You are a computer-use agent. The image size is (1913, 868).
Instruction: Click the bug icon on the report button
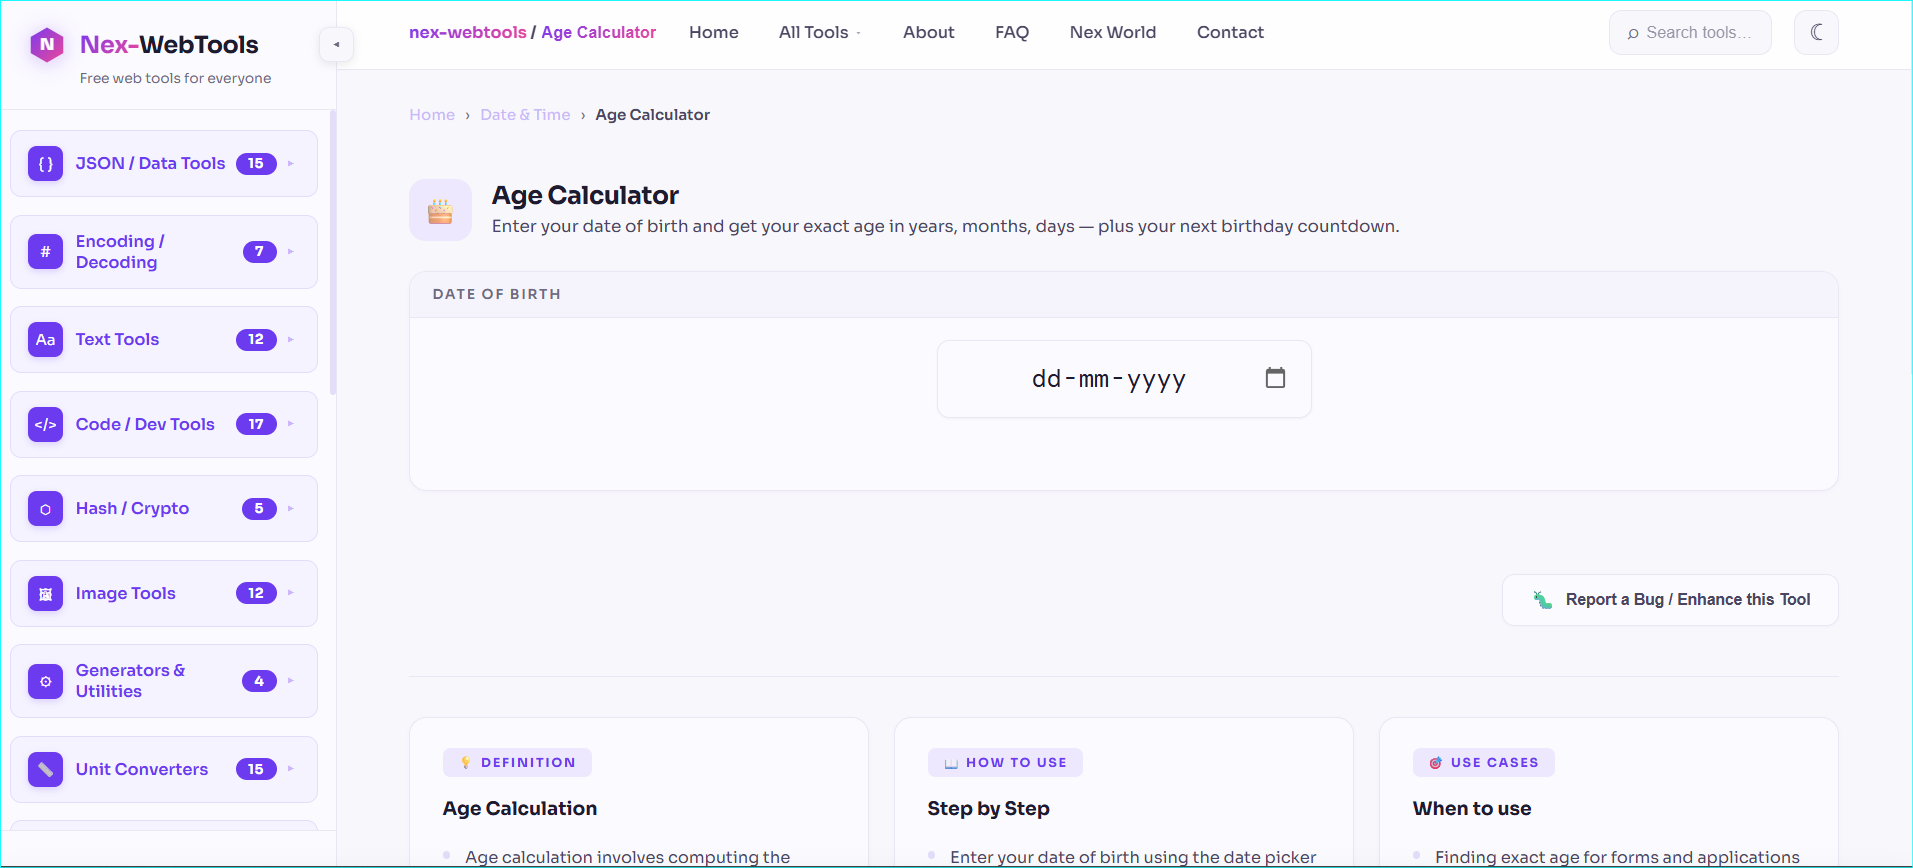pos(1543,600)
